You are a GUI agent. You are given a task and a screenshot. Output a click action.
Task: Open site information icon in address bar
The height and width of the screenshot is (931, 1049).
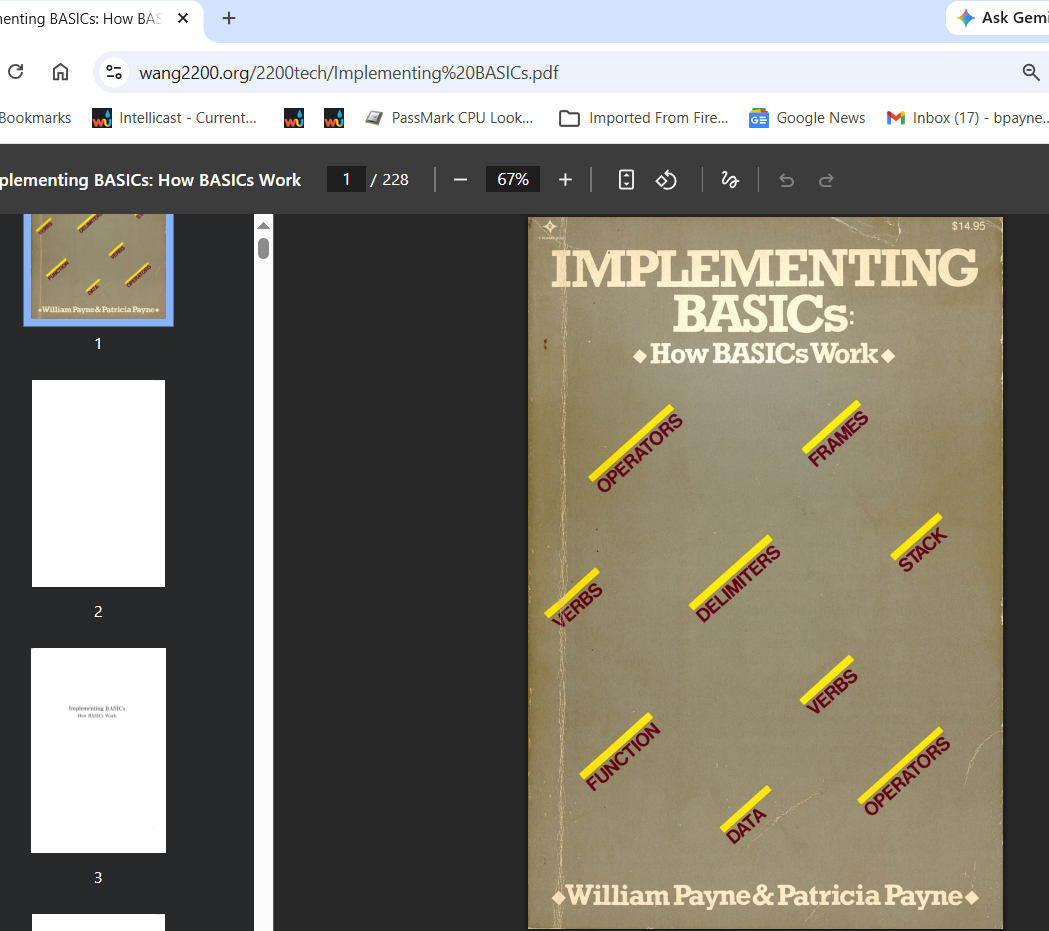pyautogui.click(x=115, y=72)
